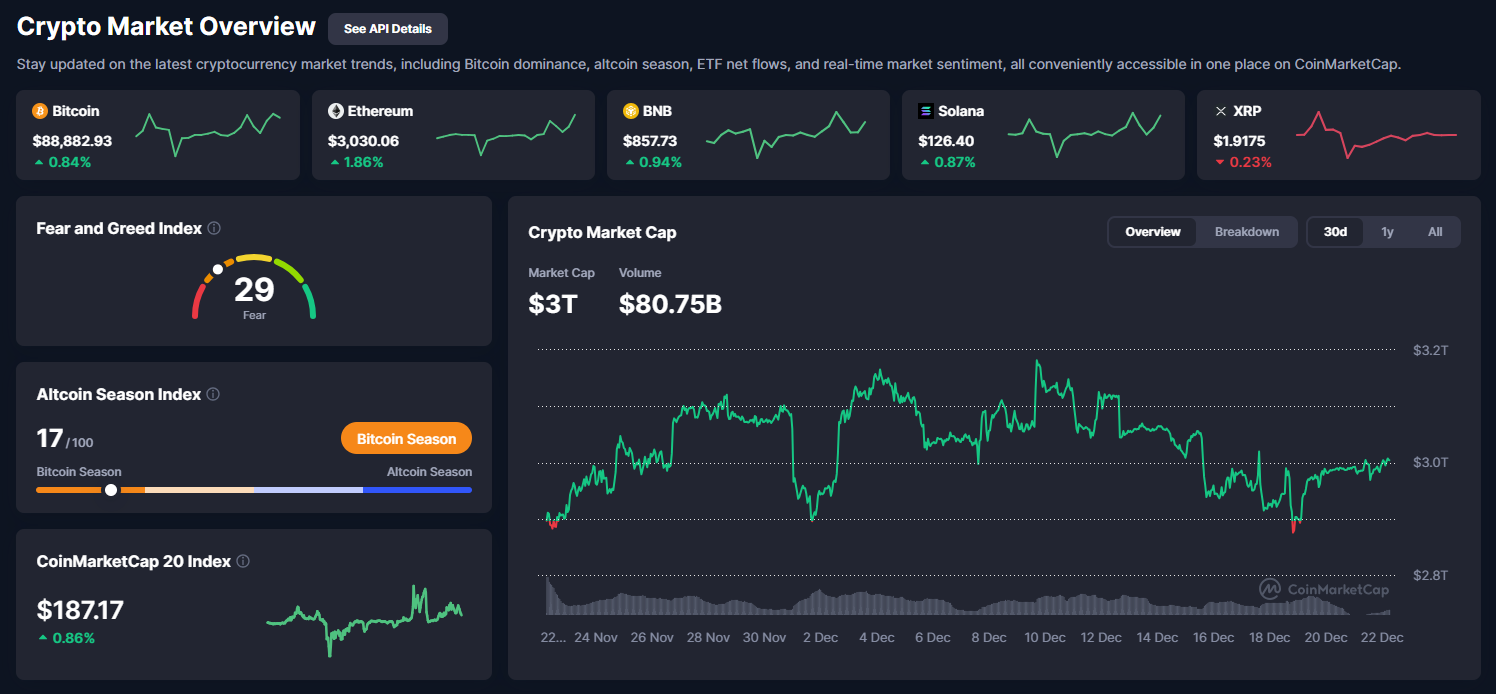Open the XRP price card

pos(1339,135)
